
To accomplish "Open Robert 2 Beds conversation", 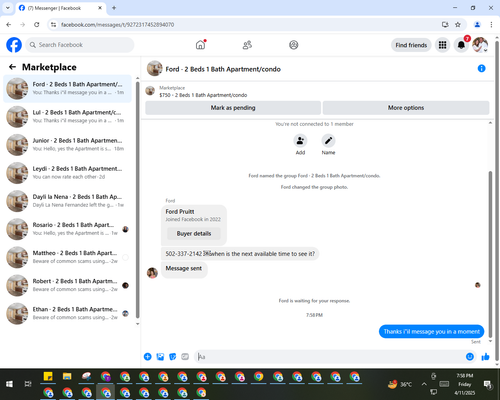I will pyautogui.click(x=67, y=285).
